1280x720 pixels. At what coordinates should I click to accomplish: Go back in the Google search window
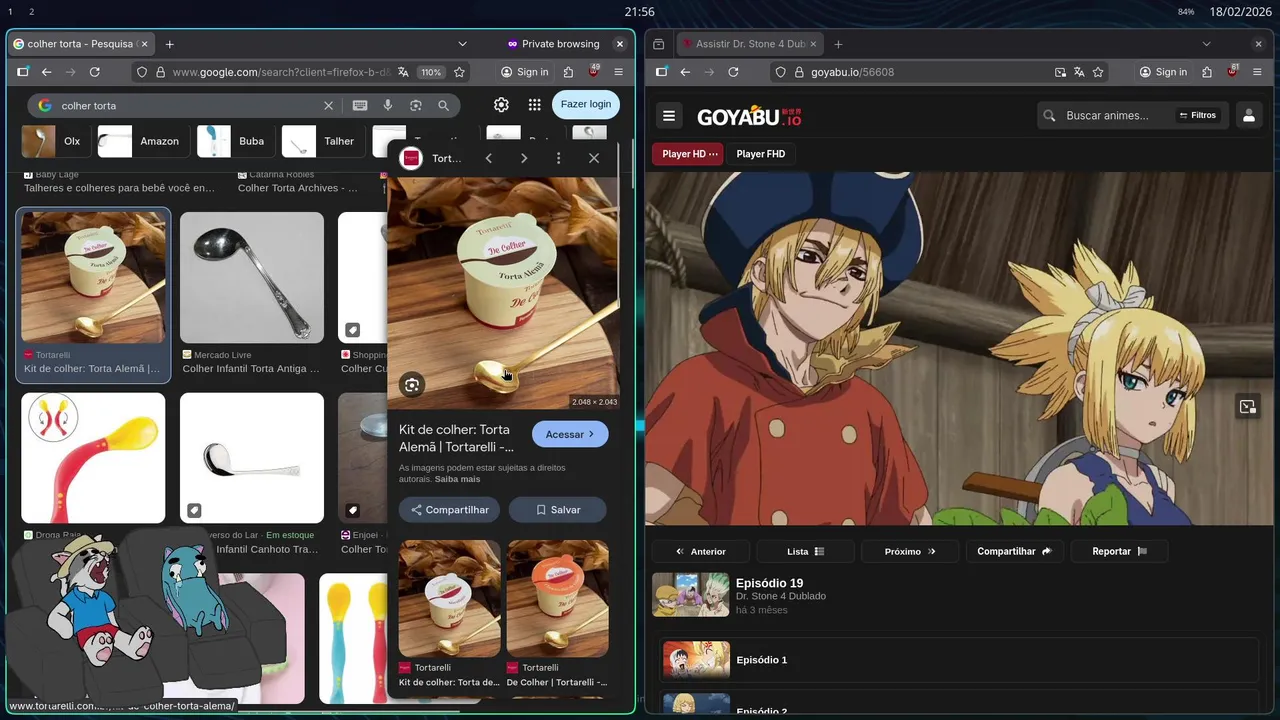pyautogui.click(x=46, y=72)
